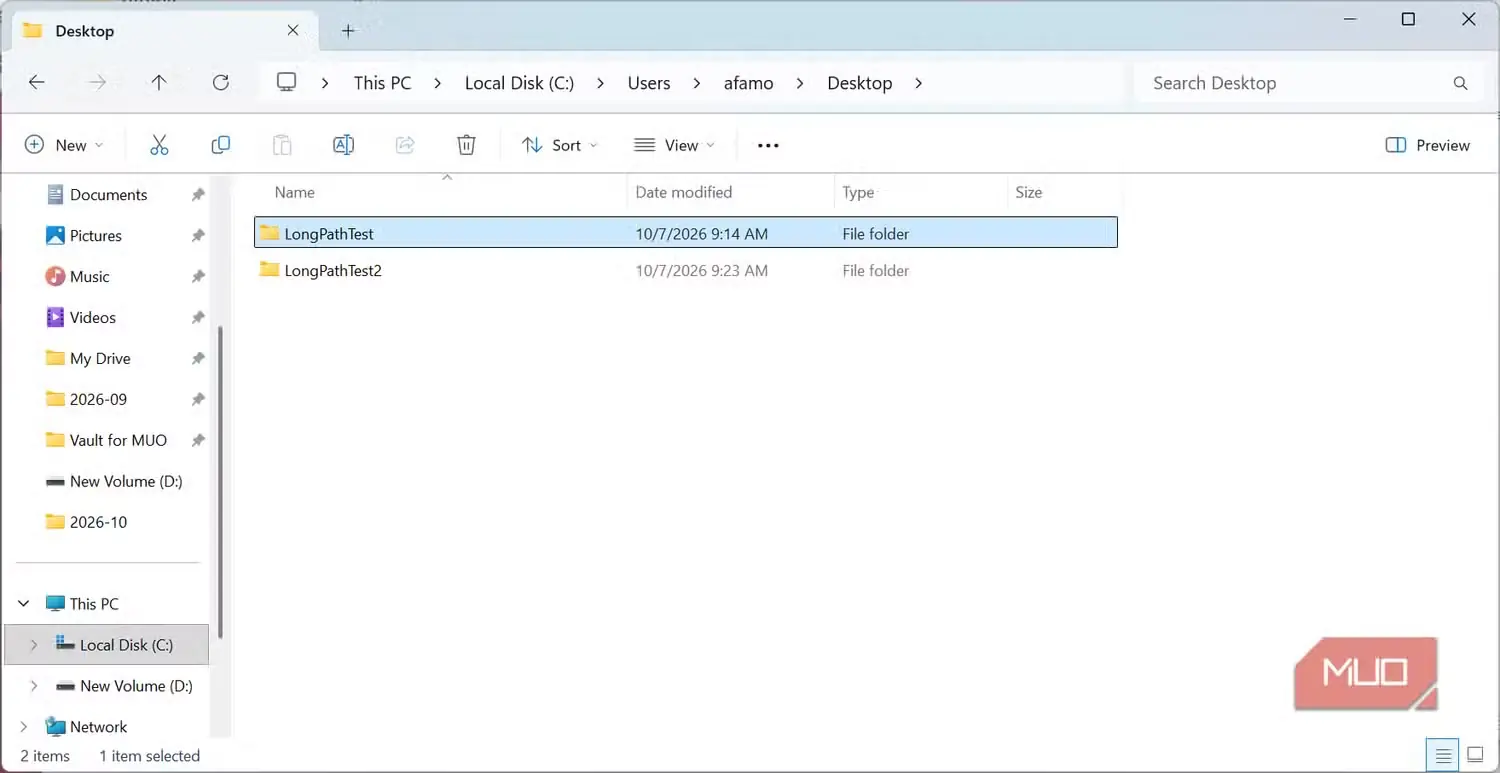
Task: Click Users in the address breadcrumb
Action: coord(649,83)
